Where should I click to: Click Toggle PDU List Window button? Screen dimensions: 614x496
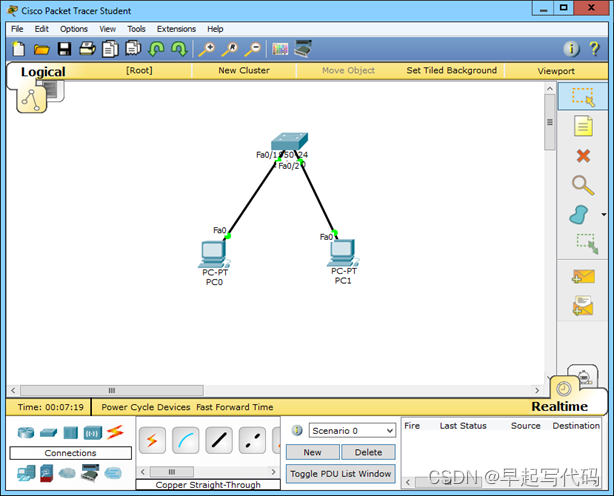tap(340, 474)
